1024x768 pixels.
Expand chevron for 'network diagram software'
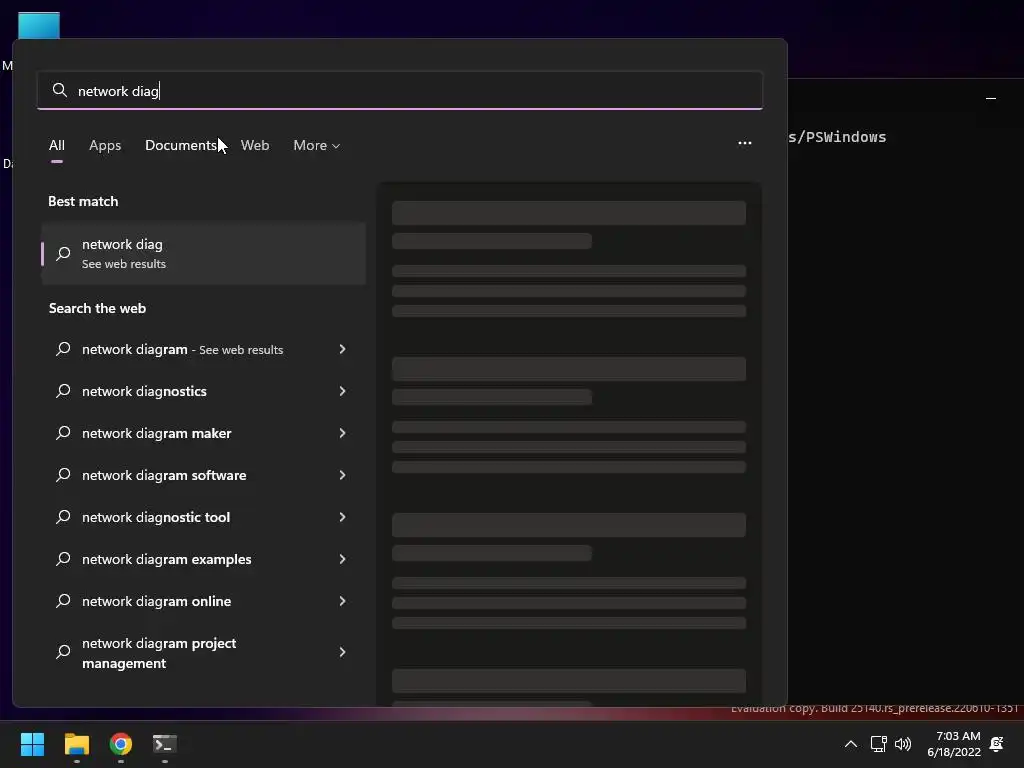(342, 475)
